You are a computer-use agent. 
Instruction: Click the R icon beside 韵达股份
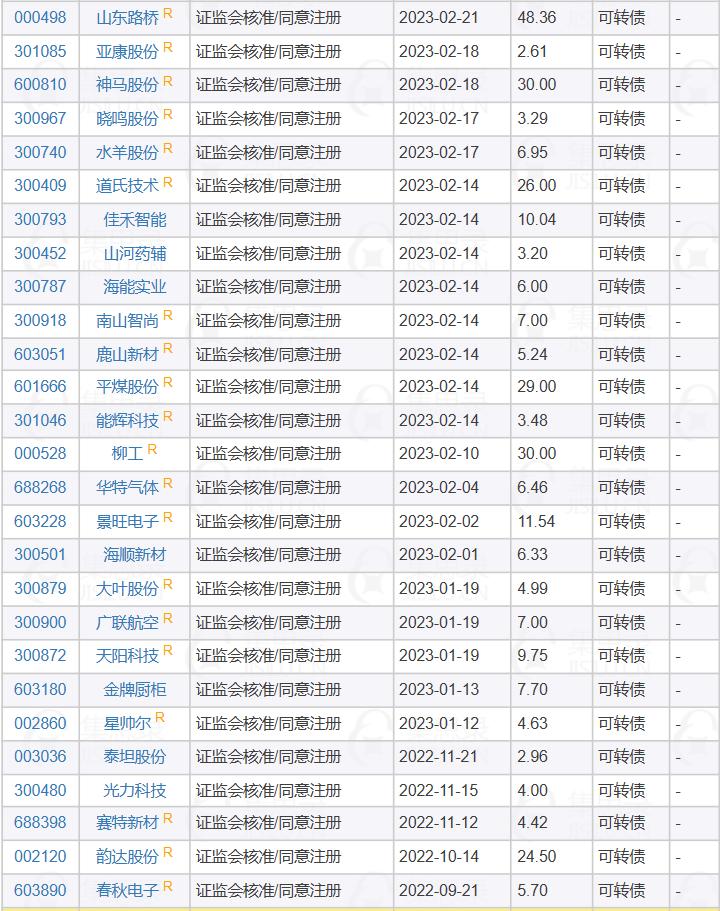coord(168,852)
